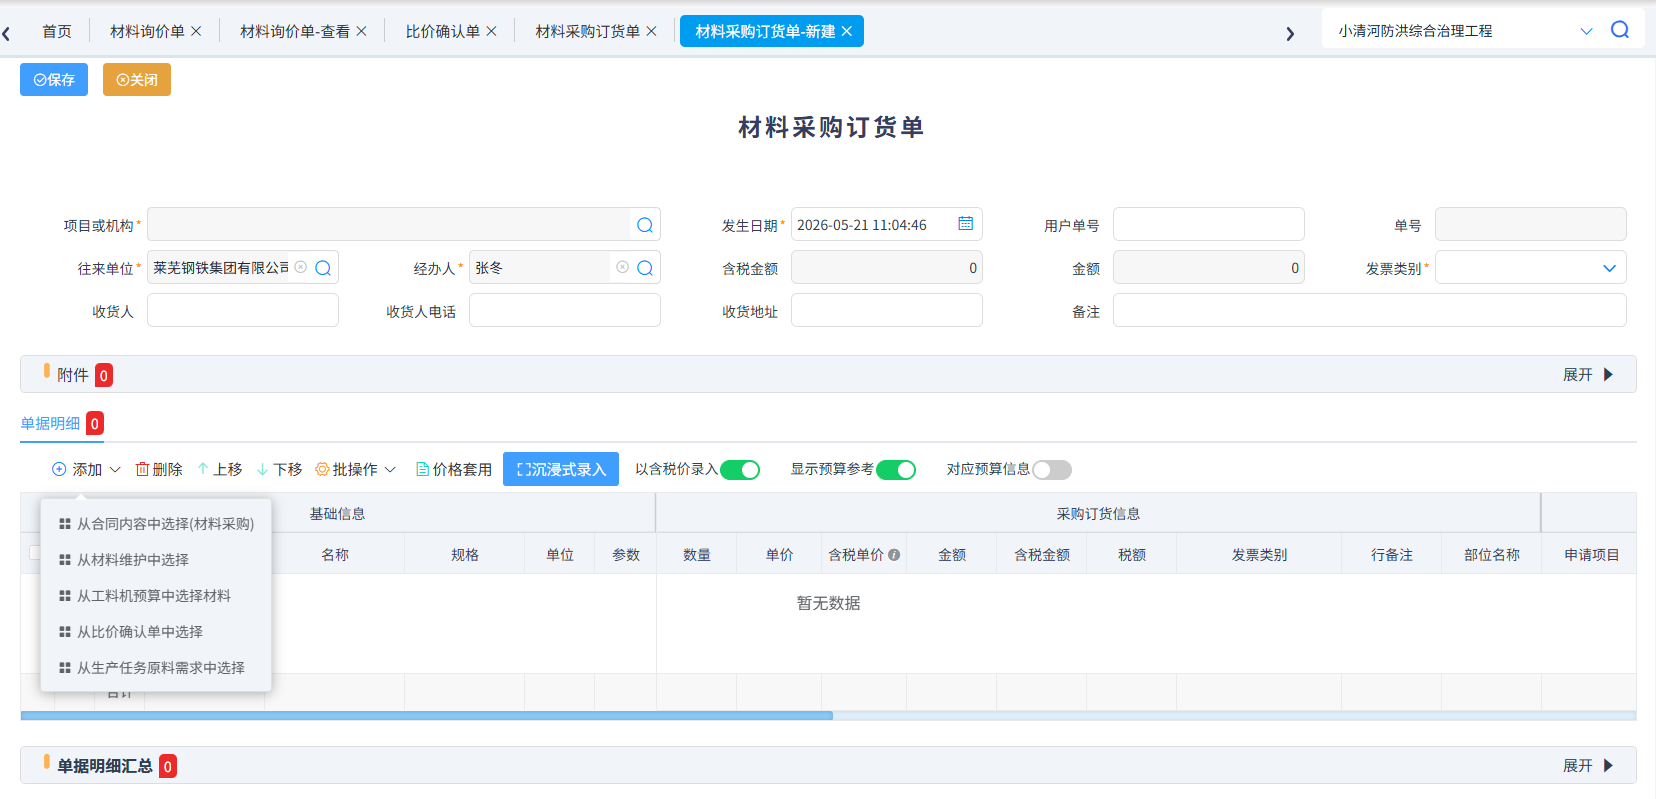Open the 发生日期 calendar picker
Screen dimensions: 1656x799
click(x=966, y=224)
